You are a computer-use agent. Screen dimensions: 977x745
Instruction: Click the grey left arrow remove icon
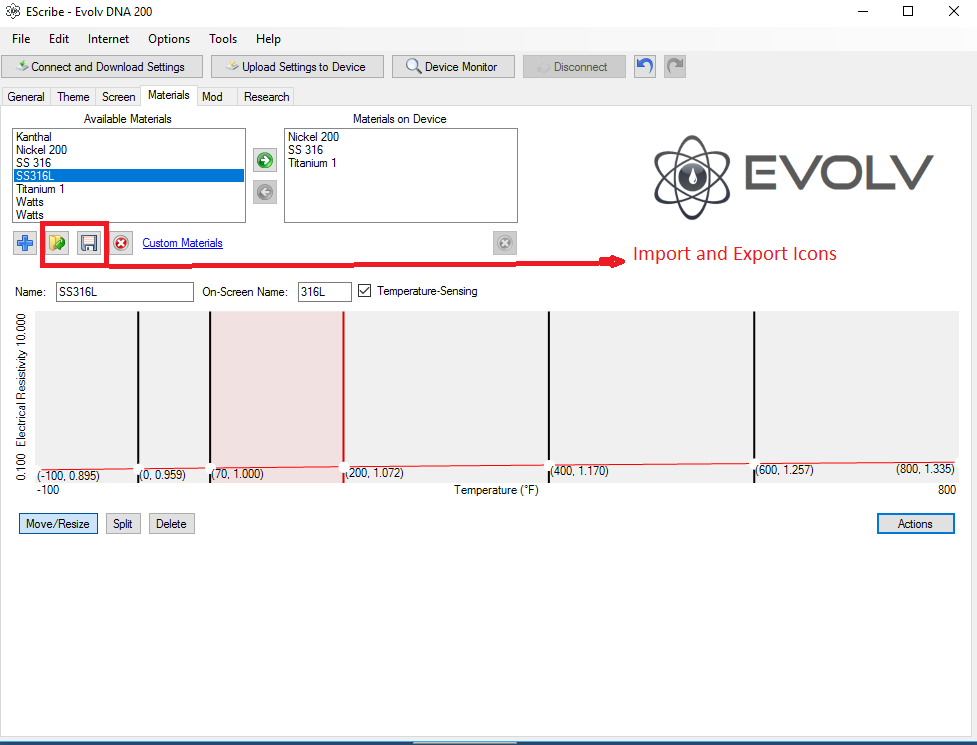[265, 192]
